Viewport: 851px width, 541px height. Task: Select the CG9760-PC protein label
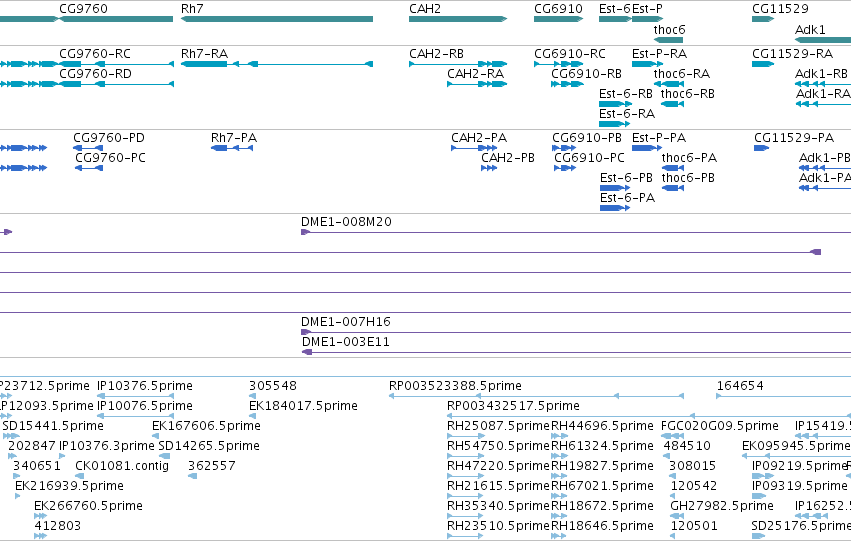pyautogui.click(x=110, y=158)
